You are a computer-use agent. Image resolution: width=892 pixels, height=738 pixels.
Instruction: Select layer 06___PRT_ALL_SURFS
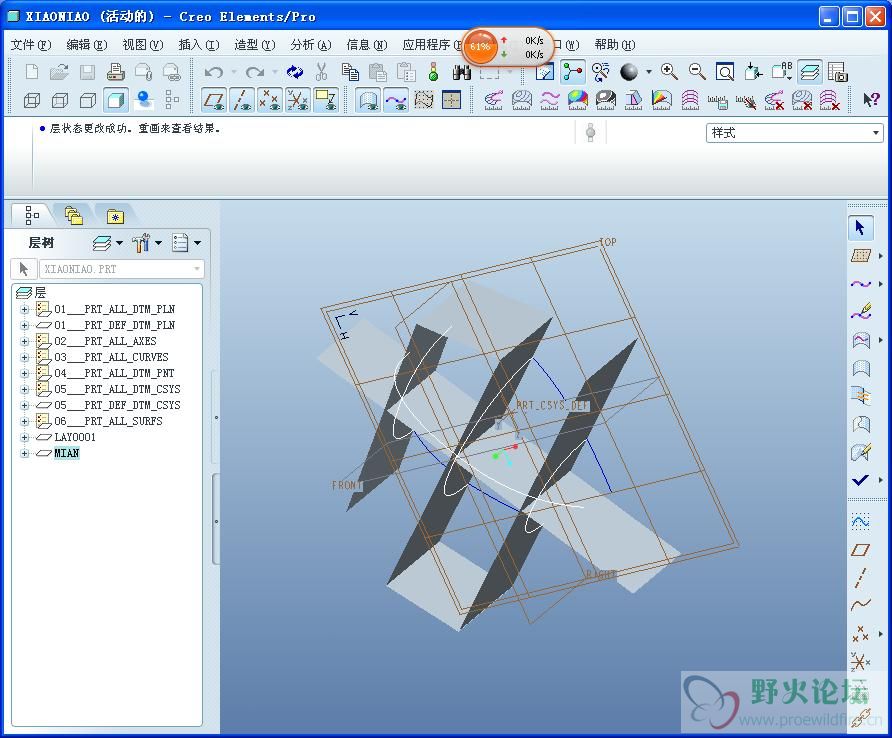coord(108,421)
